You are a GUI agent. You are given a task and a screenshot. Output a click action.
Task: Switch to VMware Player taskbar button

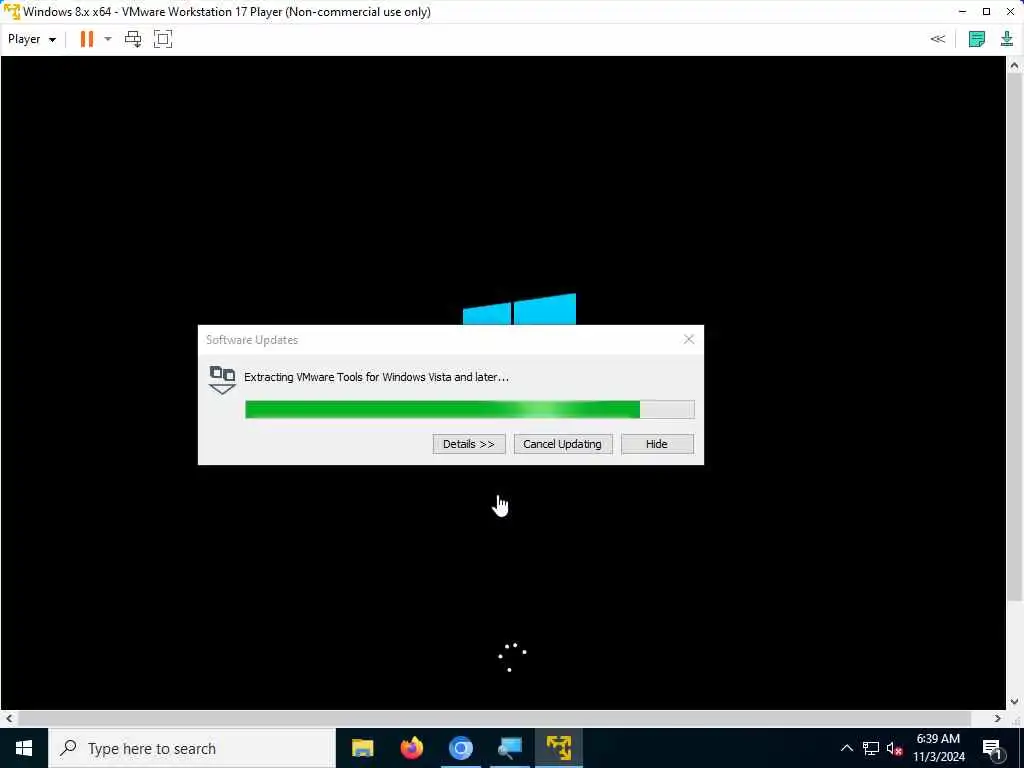(559, 748)
